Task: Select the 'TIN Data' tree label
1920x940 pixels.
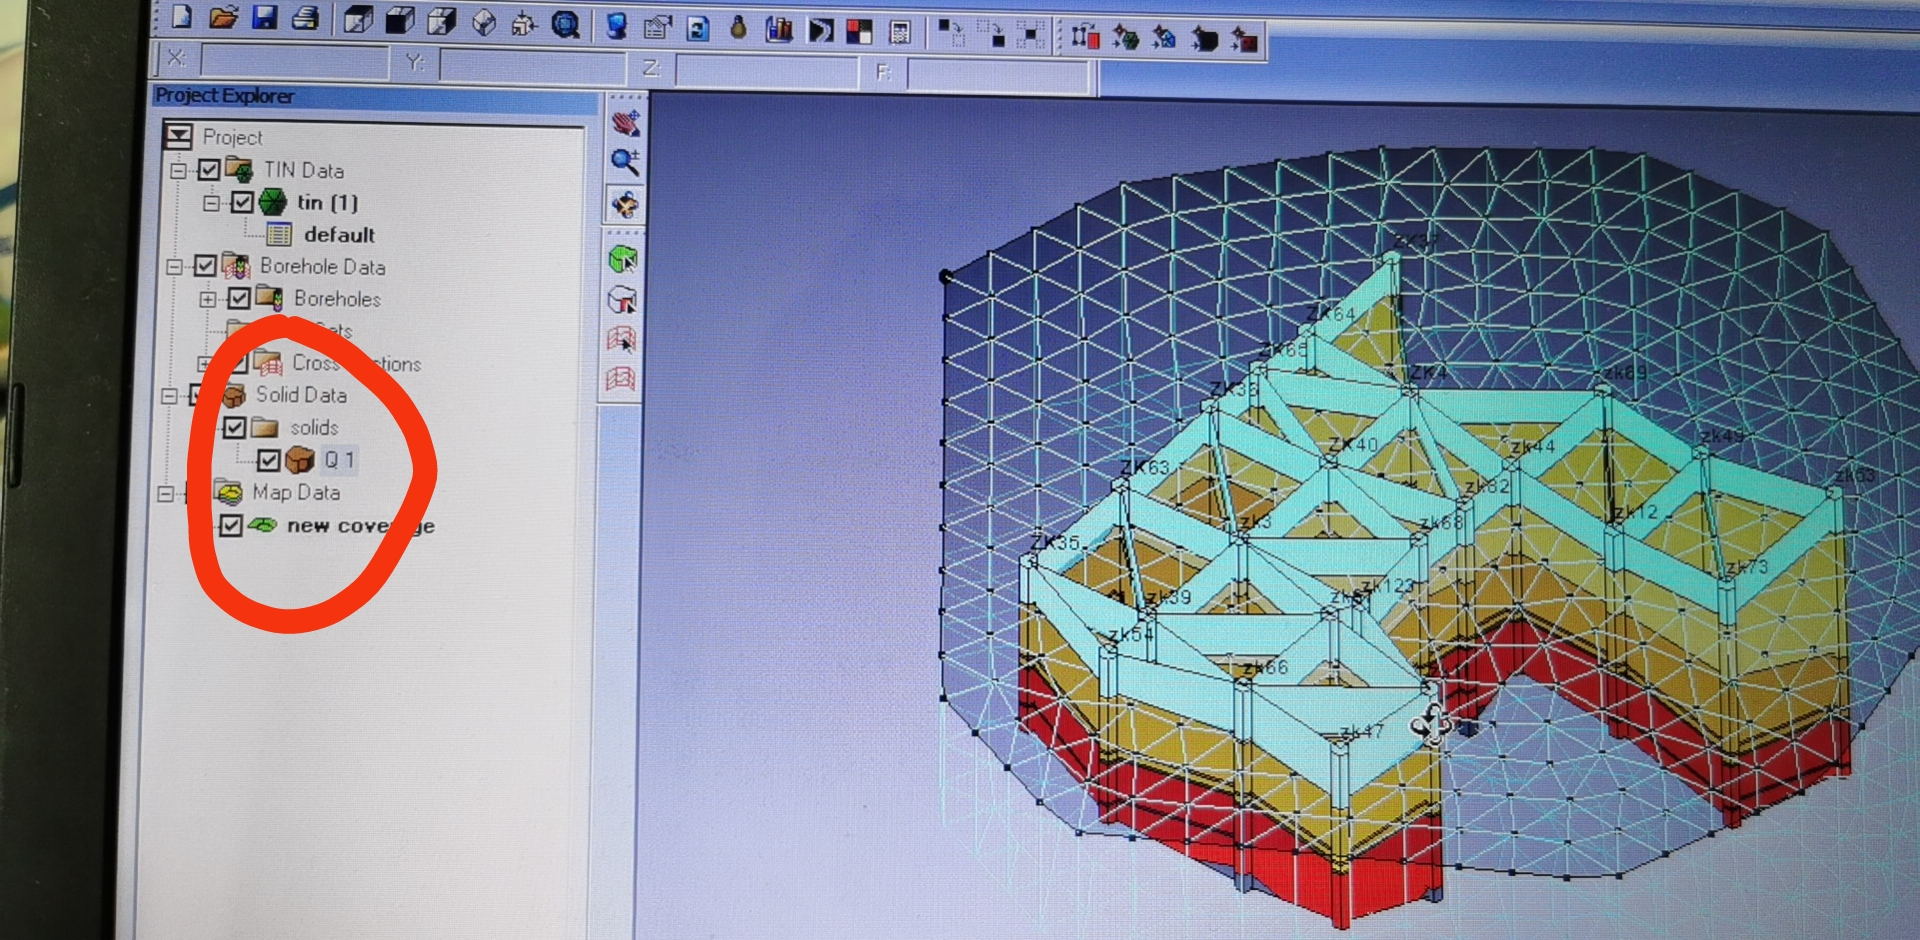Action: [x=304, y=170]
